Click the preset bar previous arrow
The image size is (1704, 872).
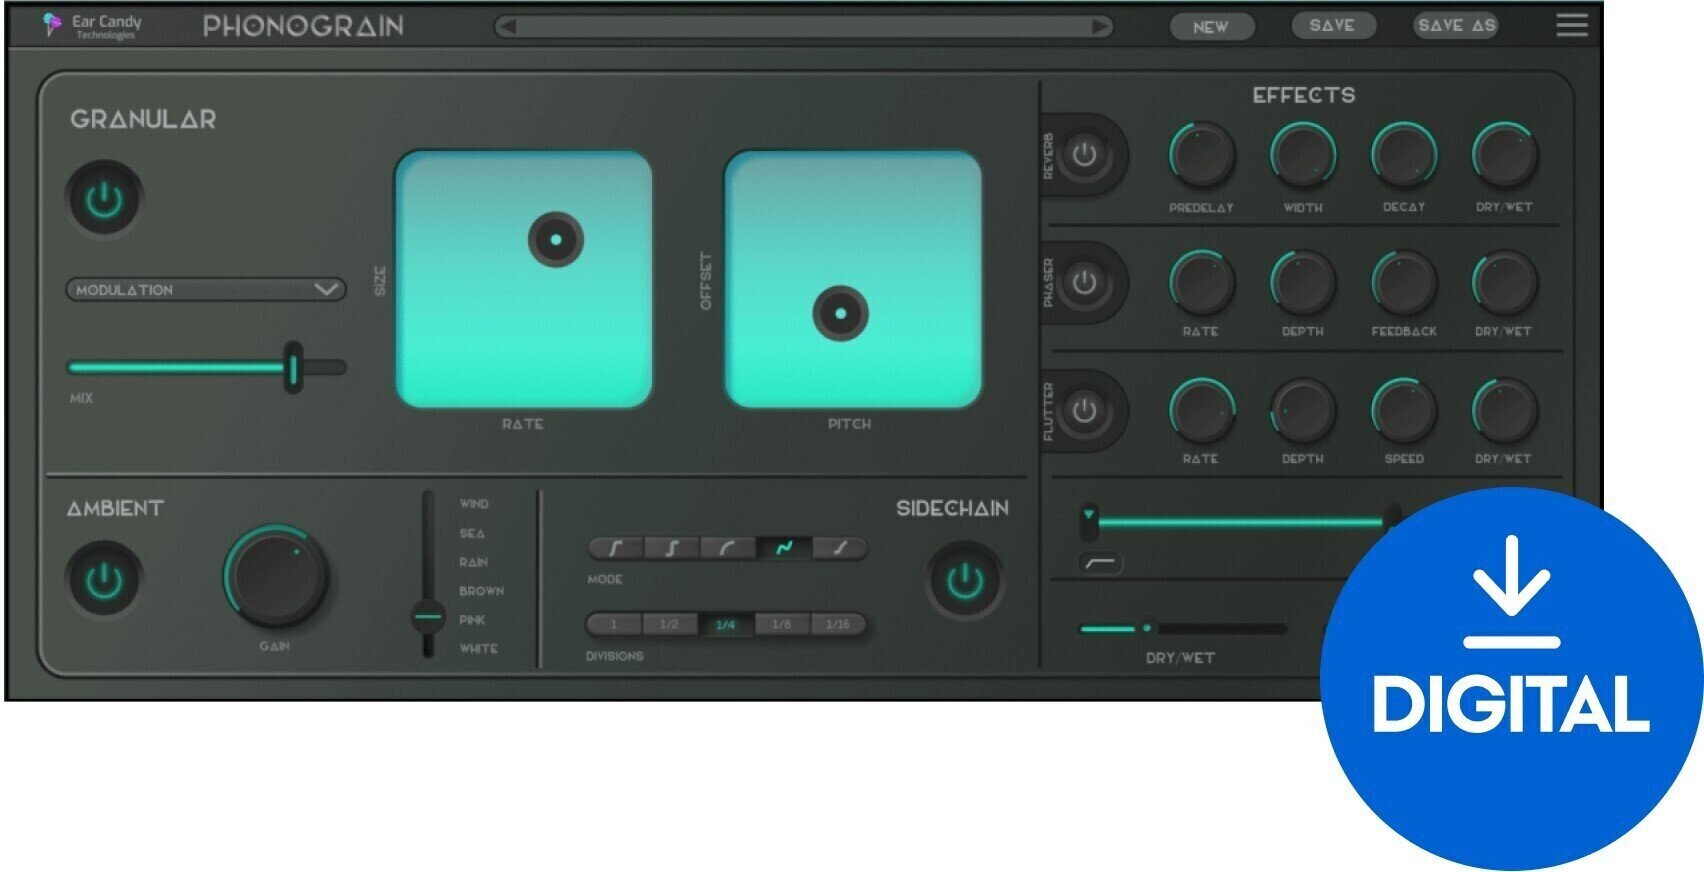[x=507, y=27]
